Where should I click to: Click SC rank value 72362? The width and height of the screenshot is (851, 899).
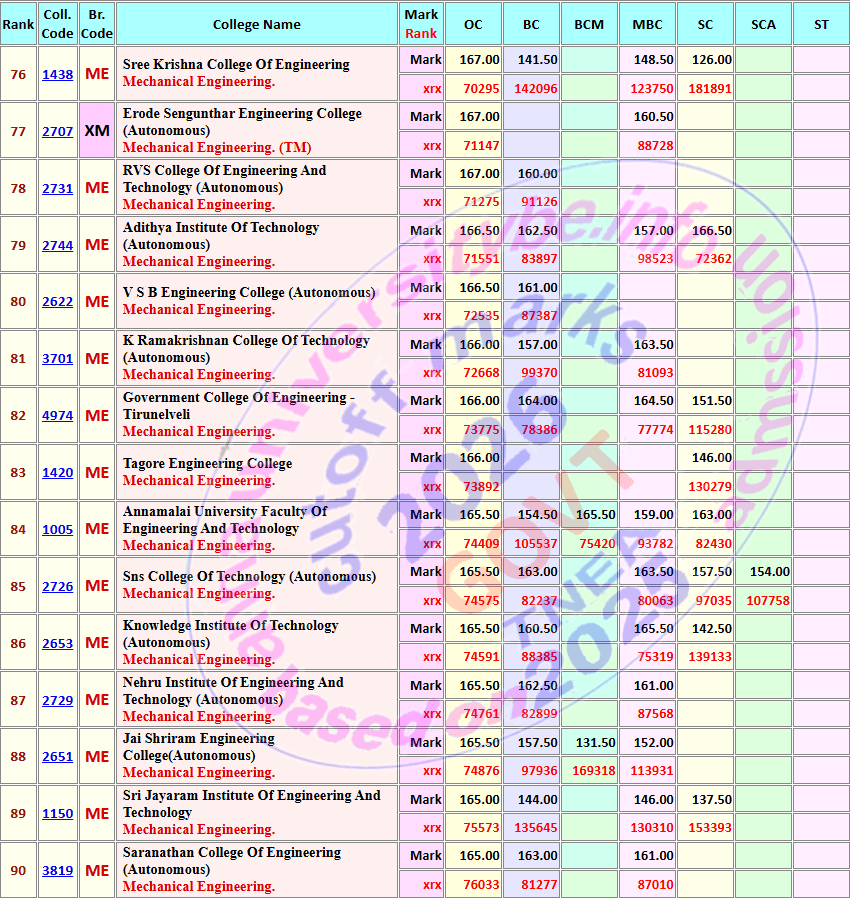[x=713, y=259]
